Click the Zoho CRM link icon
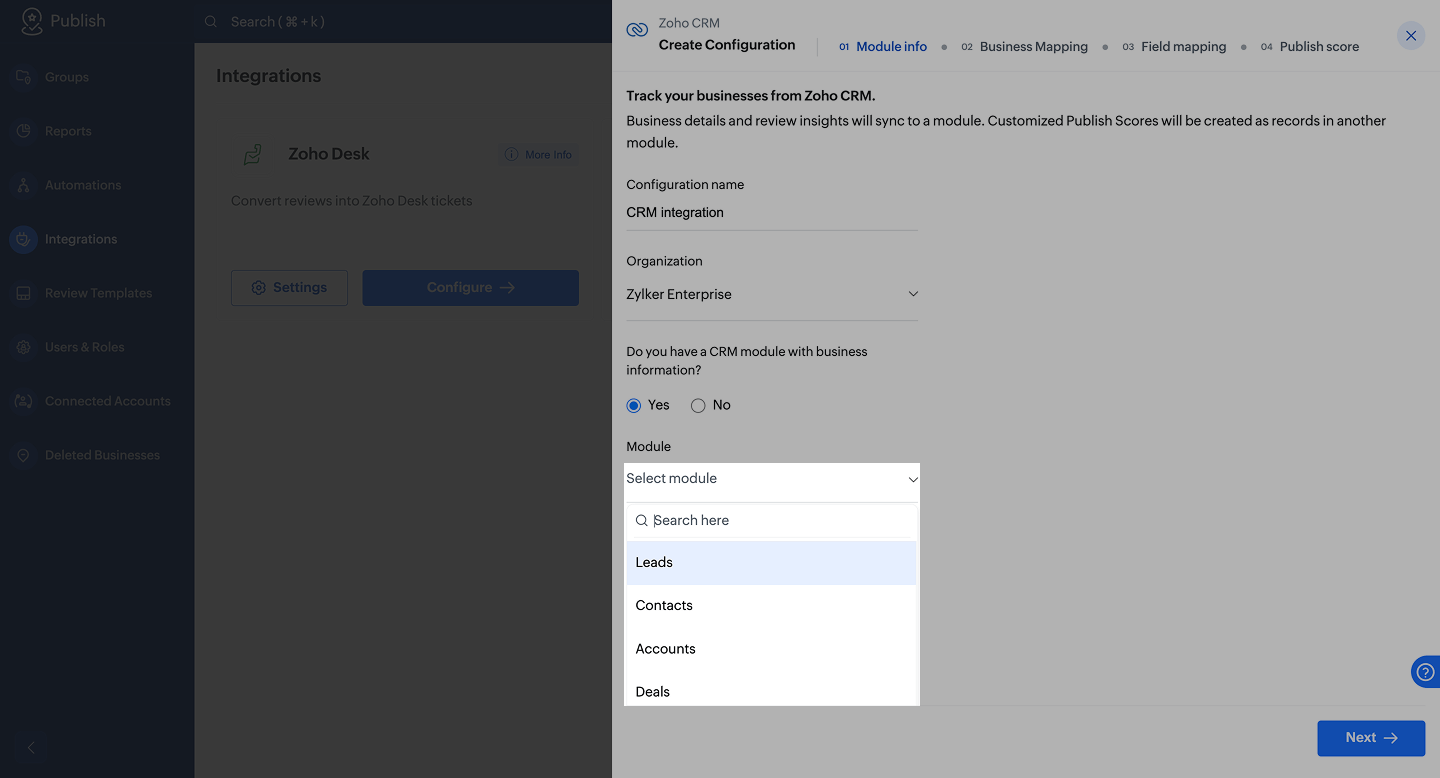The image size is (1440, 778). (x=637, y=30)
